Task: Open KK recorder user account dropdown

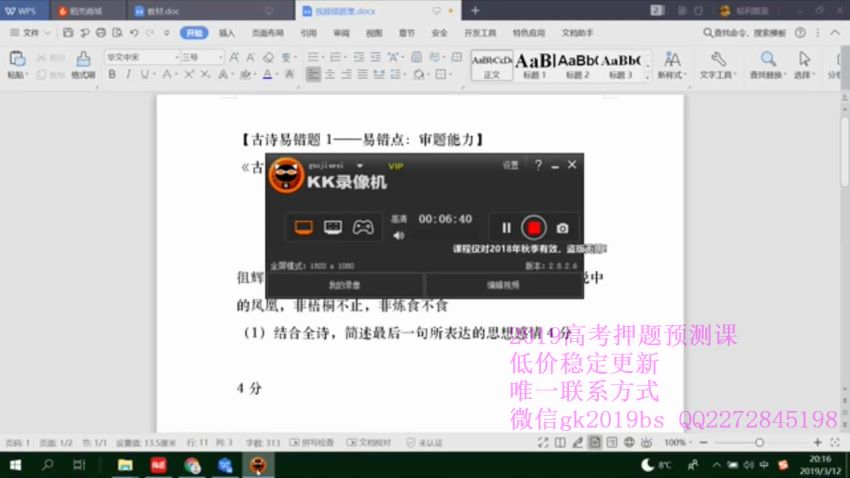Action: [x=360, y=165]
